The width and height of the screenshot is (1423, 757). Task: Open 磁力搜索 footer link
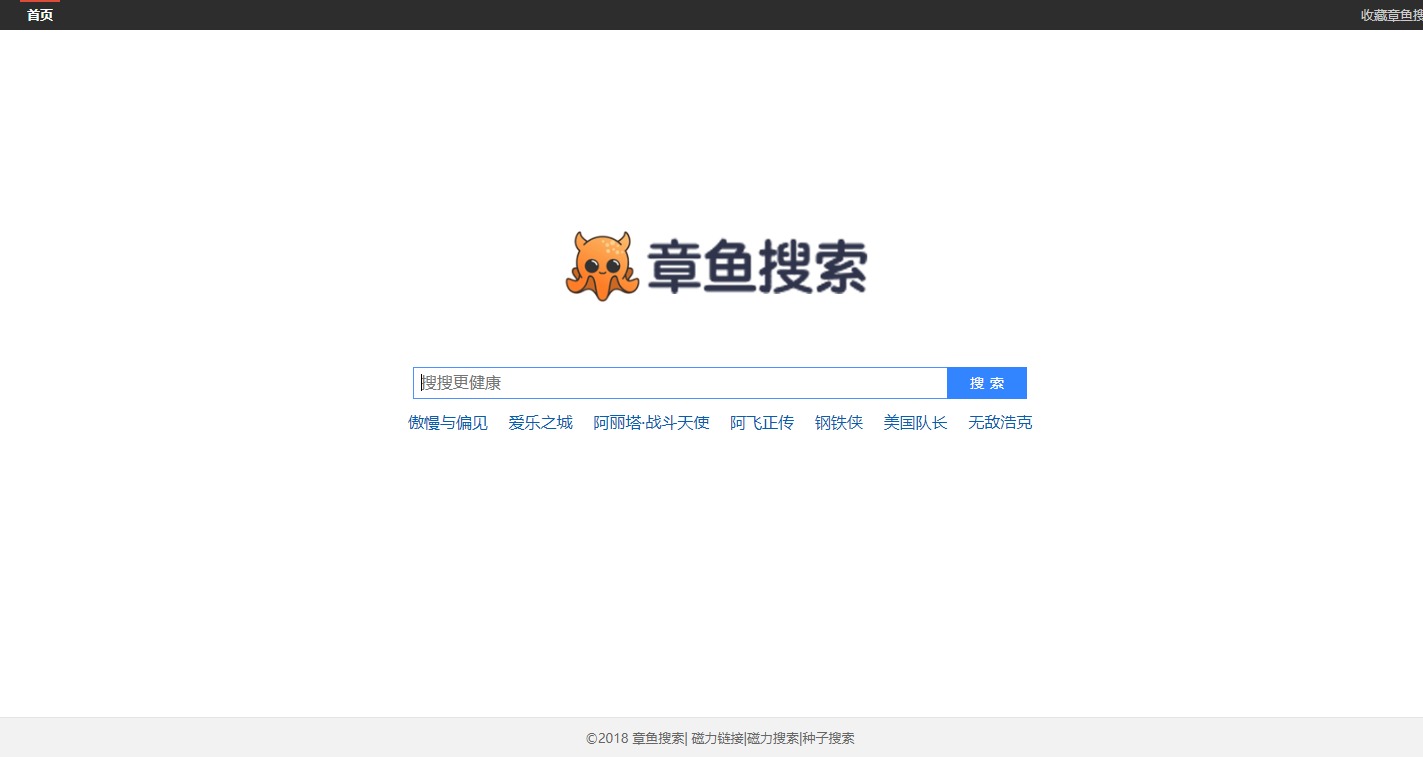click(773, 739)
